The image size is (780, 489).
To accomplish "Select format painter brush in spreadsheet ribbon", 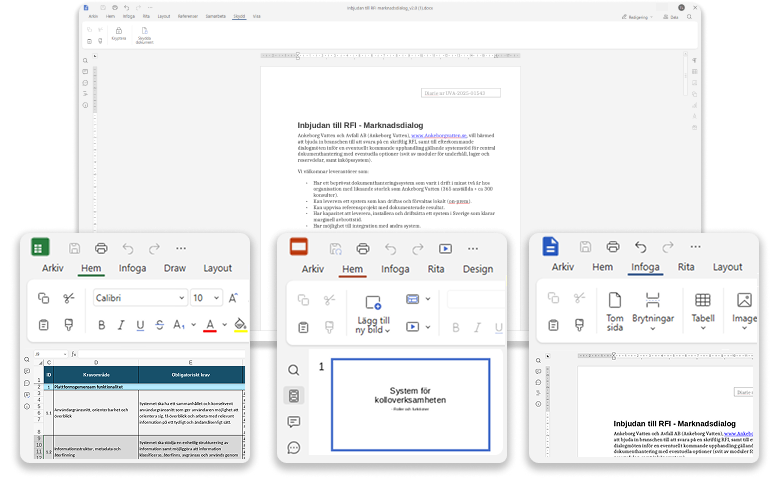I will (x=69, y=325).
